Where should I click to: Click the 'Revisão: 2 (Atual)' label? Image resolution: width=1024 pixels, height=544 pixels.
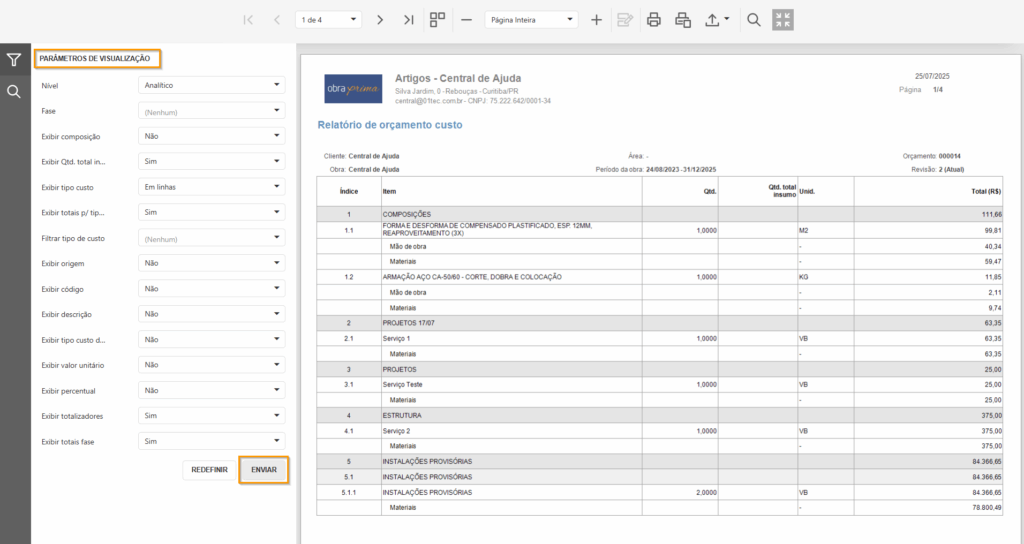(938, 169)
